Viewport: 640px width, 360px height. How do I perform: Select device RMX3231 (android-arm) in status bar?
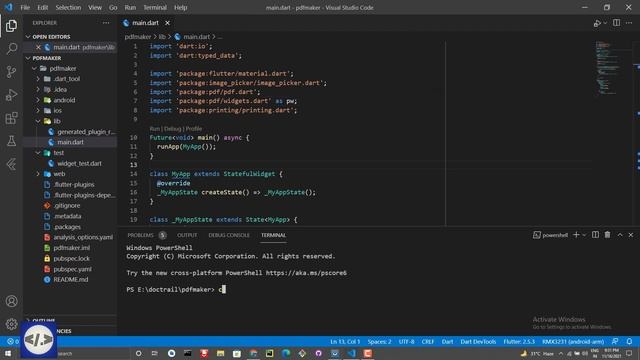(573, 342)
